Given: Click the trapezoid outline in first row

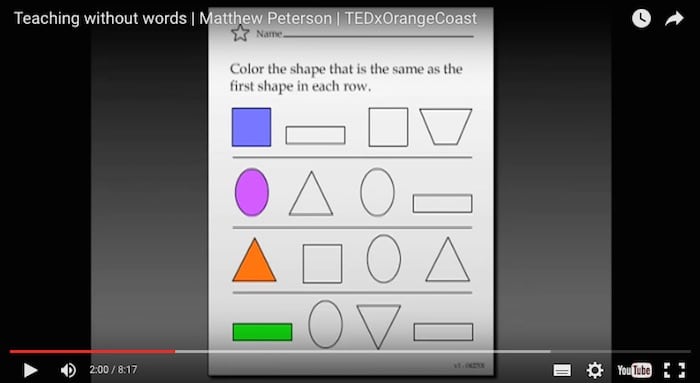Looking at the screenshot, I should (x=446, y=126).
